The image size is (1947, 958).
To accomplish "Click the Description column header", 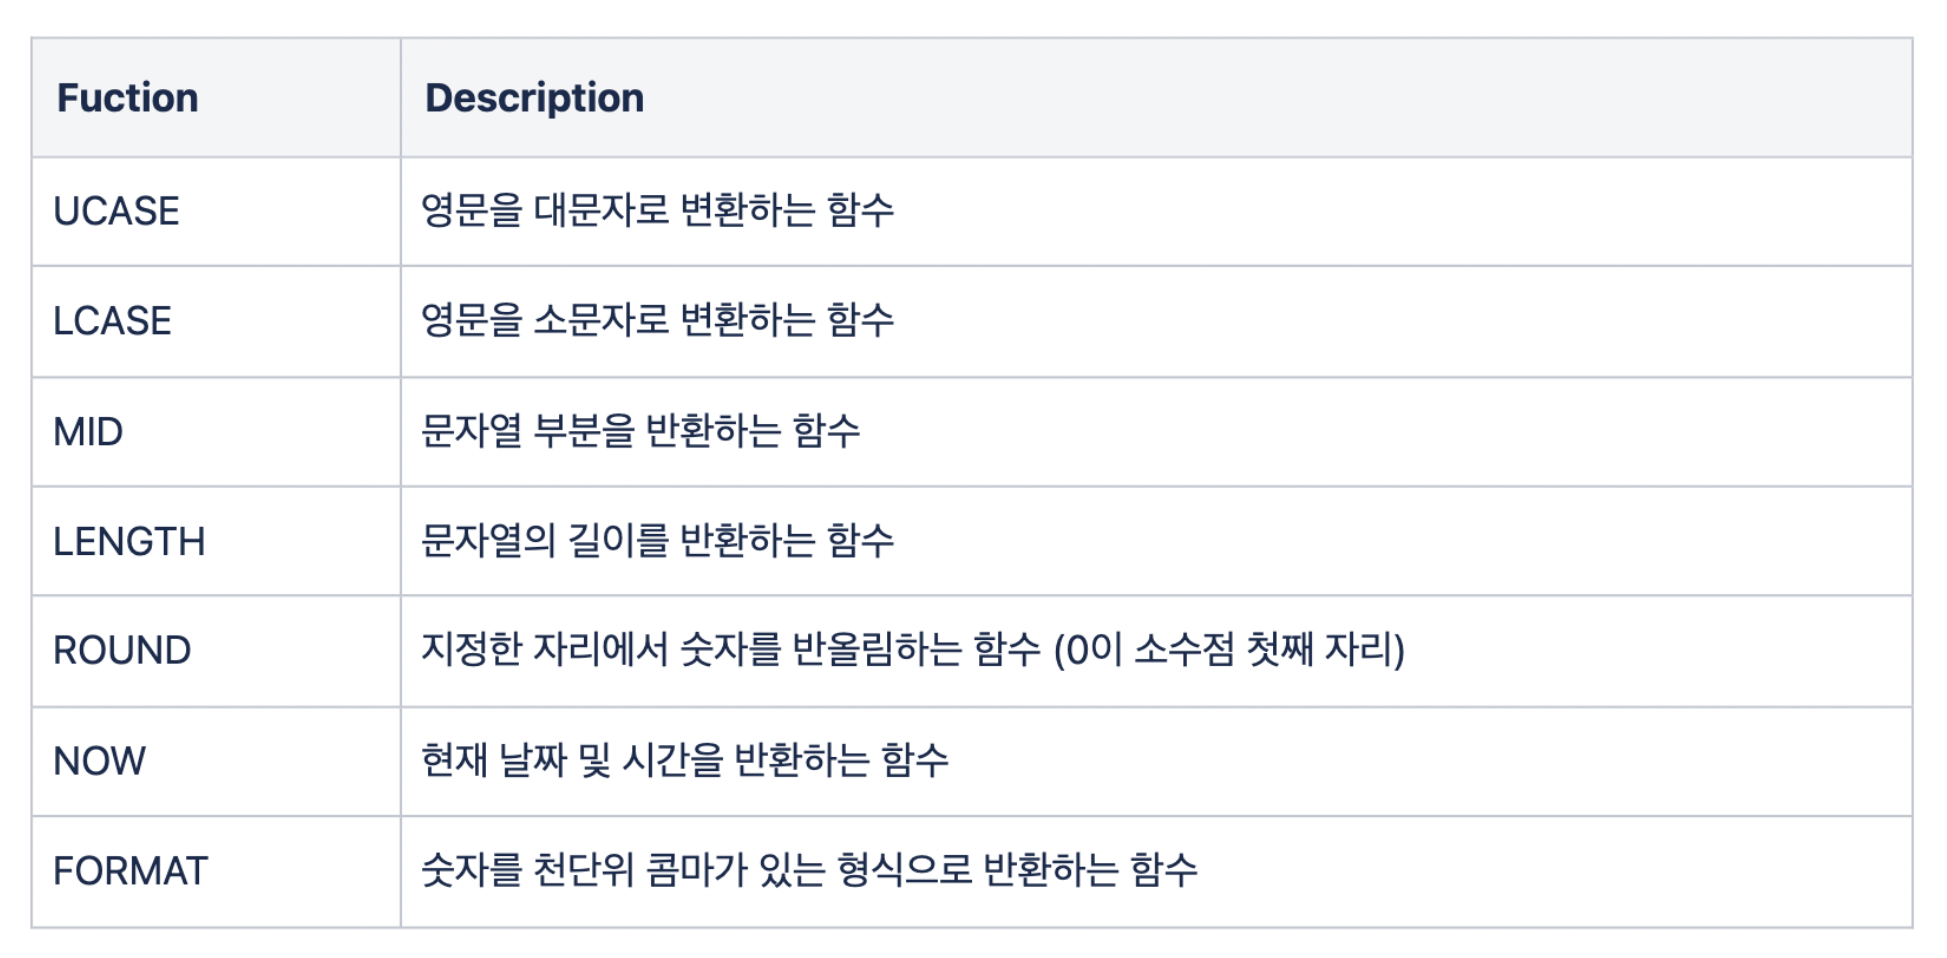I will point(534,98).
